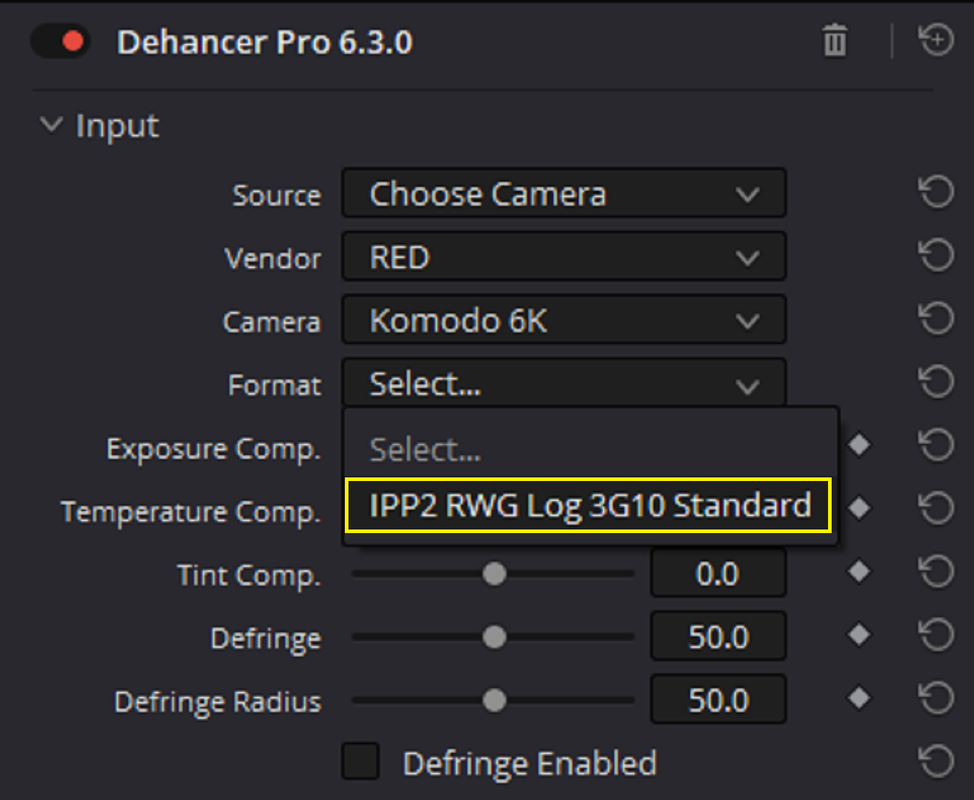Open the Format dropdown showing Select...
This screenshot has width=974, height=800.
564,383
